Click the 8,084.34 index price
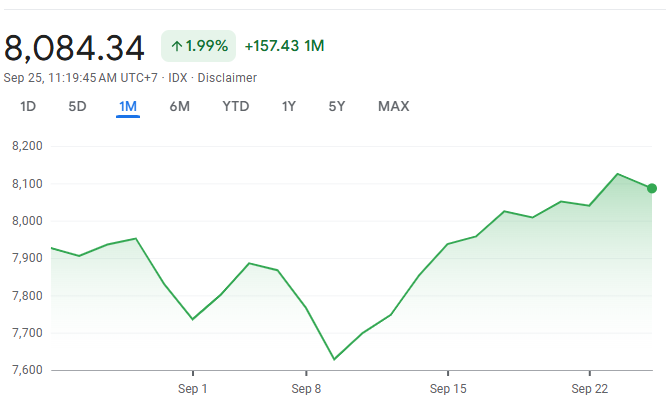Screen dimensions: 666x411 [75, 47]
